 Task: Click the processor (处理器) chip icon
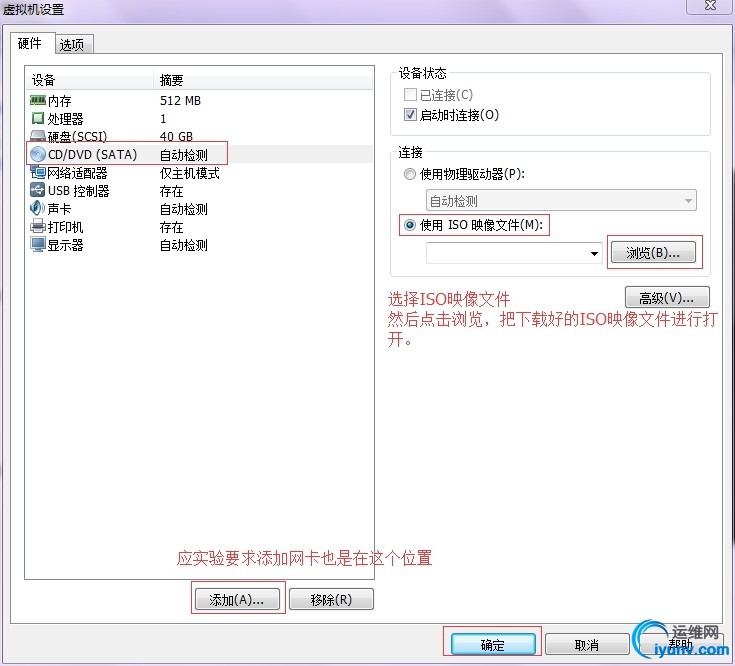tap(38, 118)
